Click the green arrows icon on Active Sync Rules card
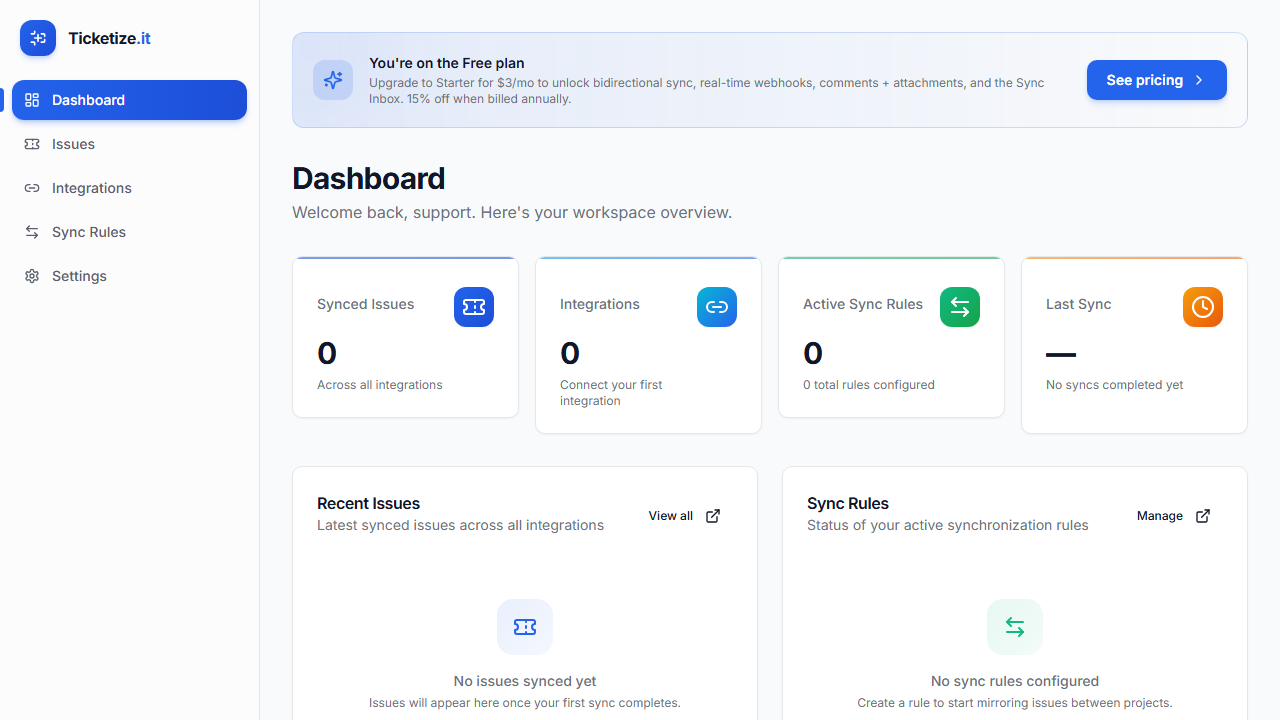 tap(960, 307)
